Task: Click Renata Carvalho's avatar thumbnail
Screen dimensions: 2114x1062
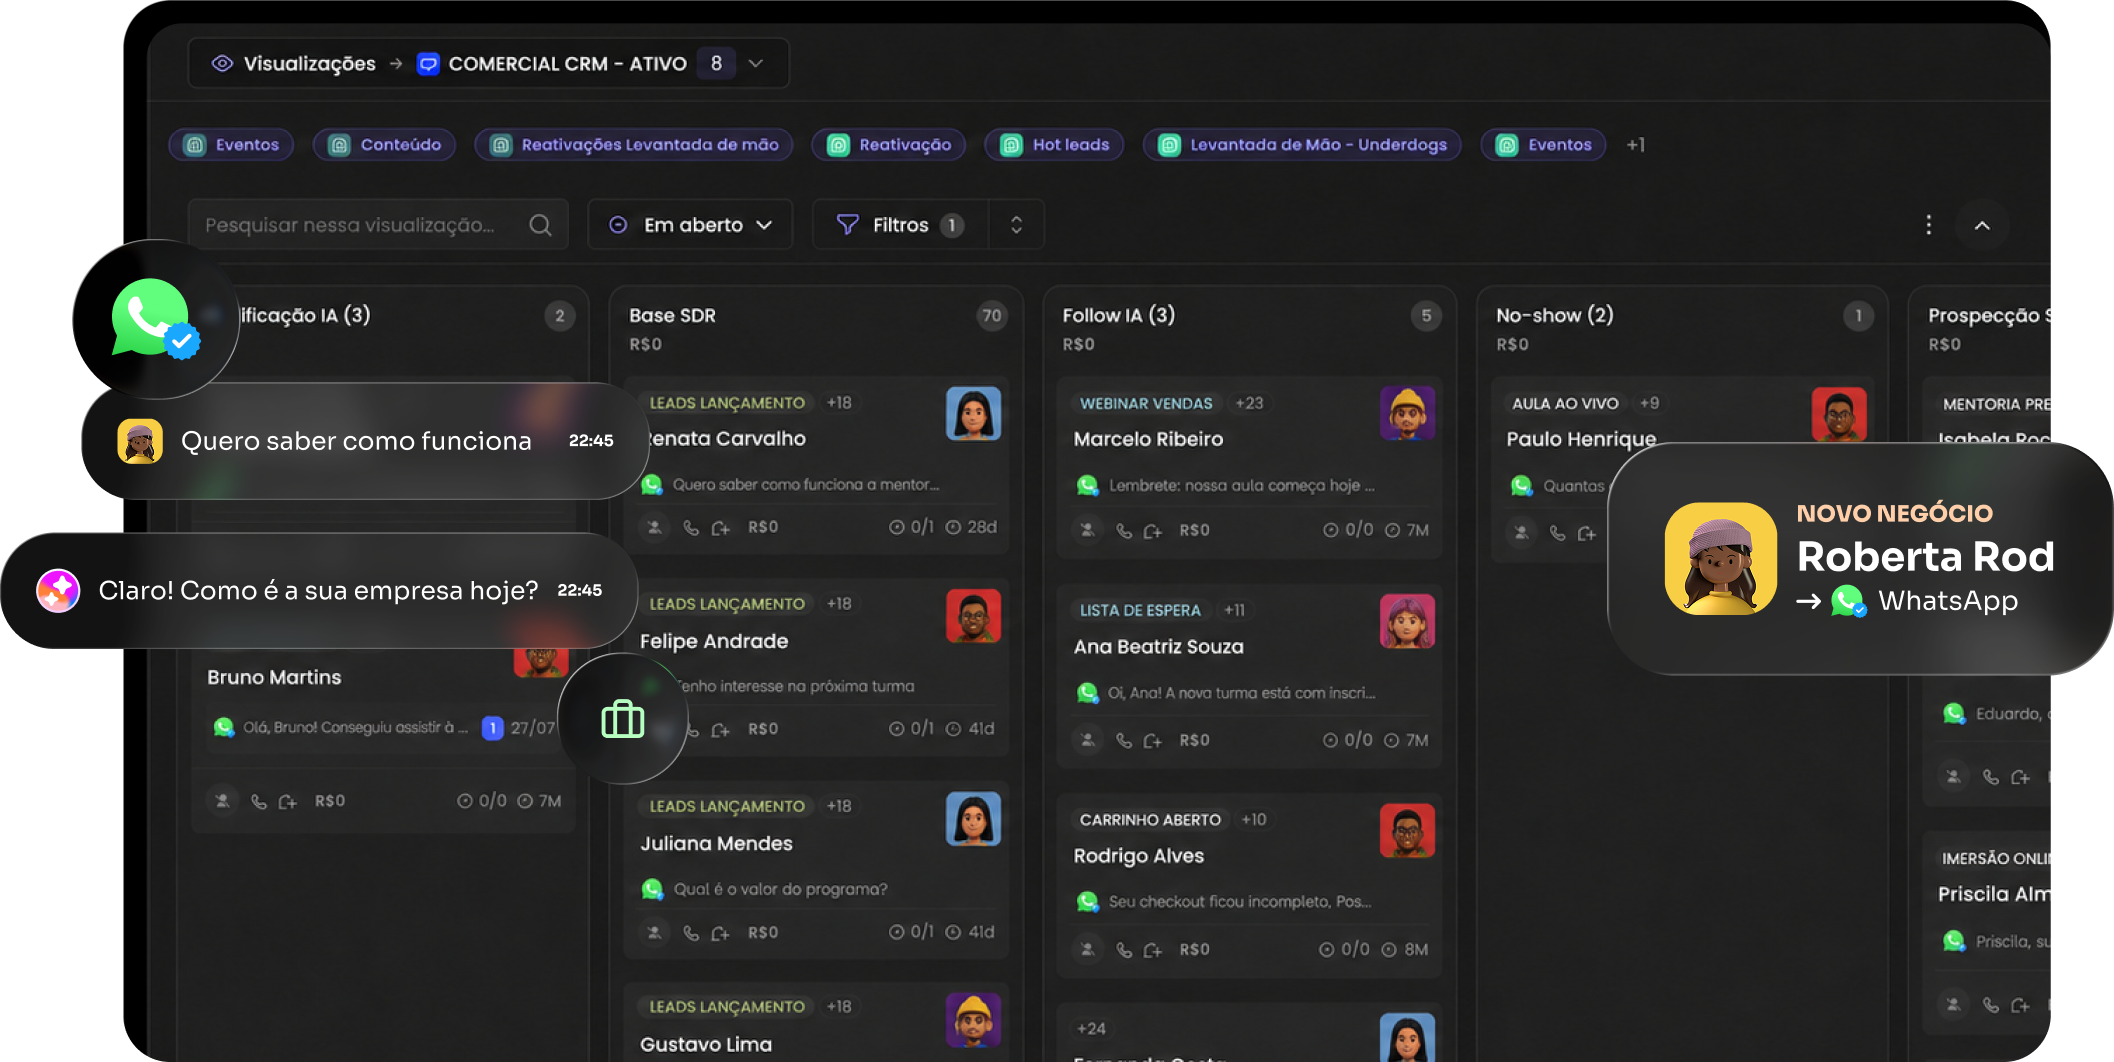Action: pyautogui.click(x=973, y=414)
